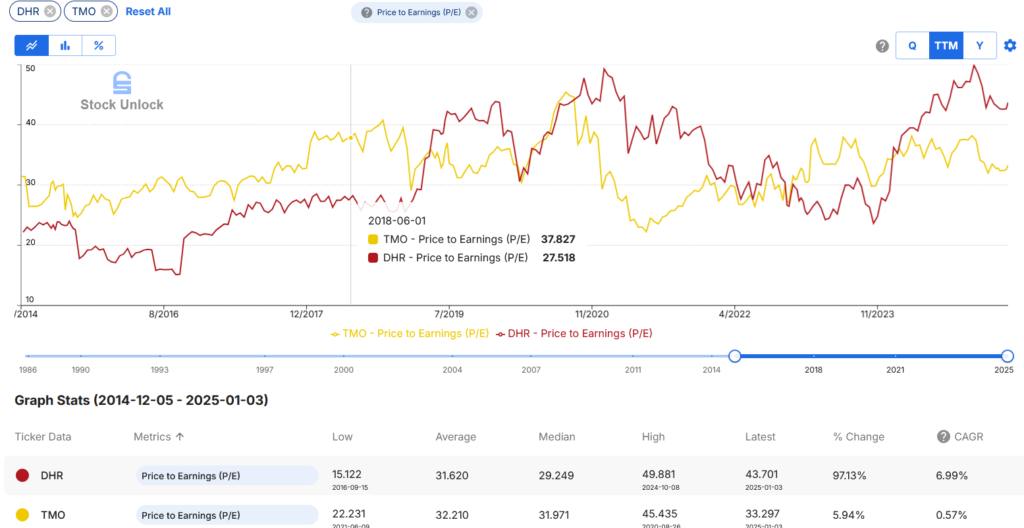Click DHR high value 49.881
Image resolution: width=1024 pixels, height=528 pixels.
click(x=658, y=474)
